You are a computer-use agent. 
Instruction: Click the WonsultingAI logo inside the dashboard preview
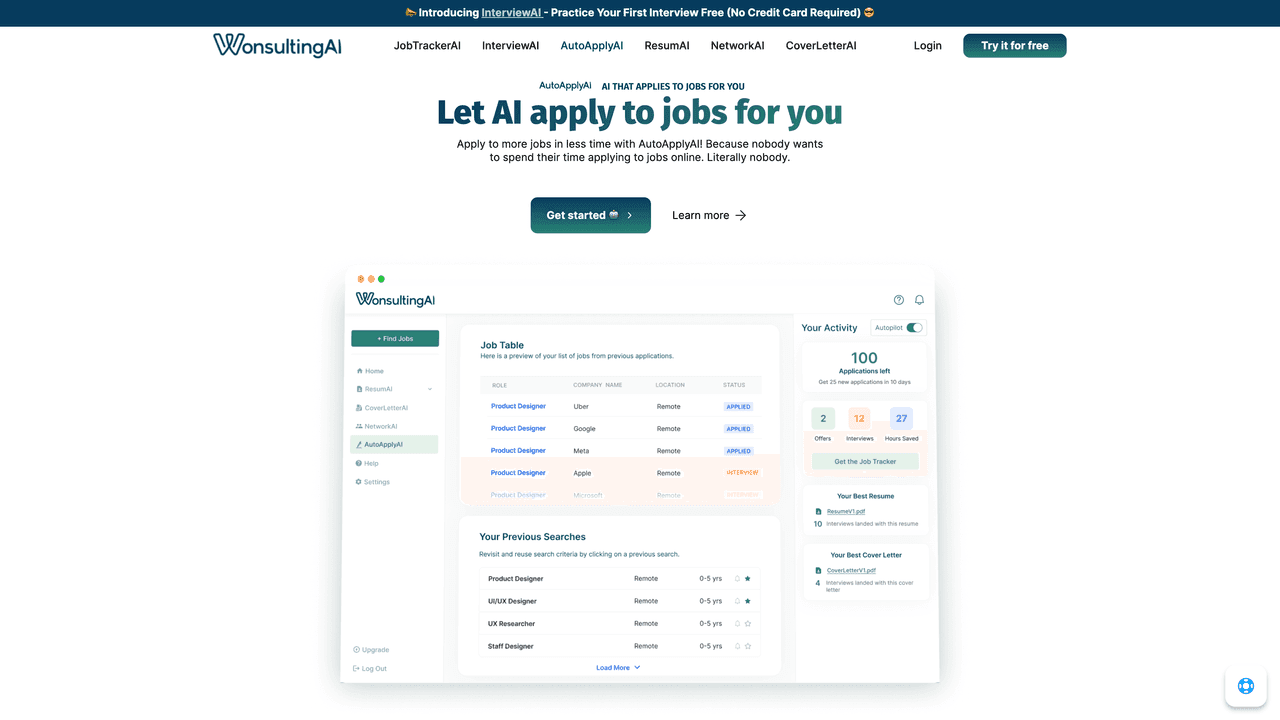click(395, 300)
